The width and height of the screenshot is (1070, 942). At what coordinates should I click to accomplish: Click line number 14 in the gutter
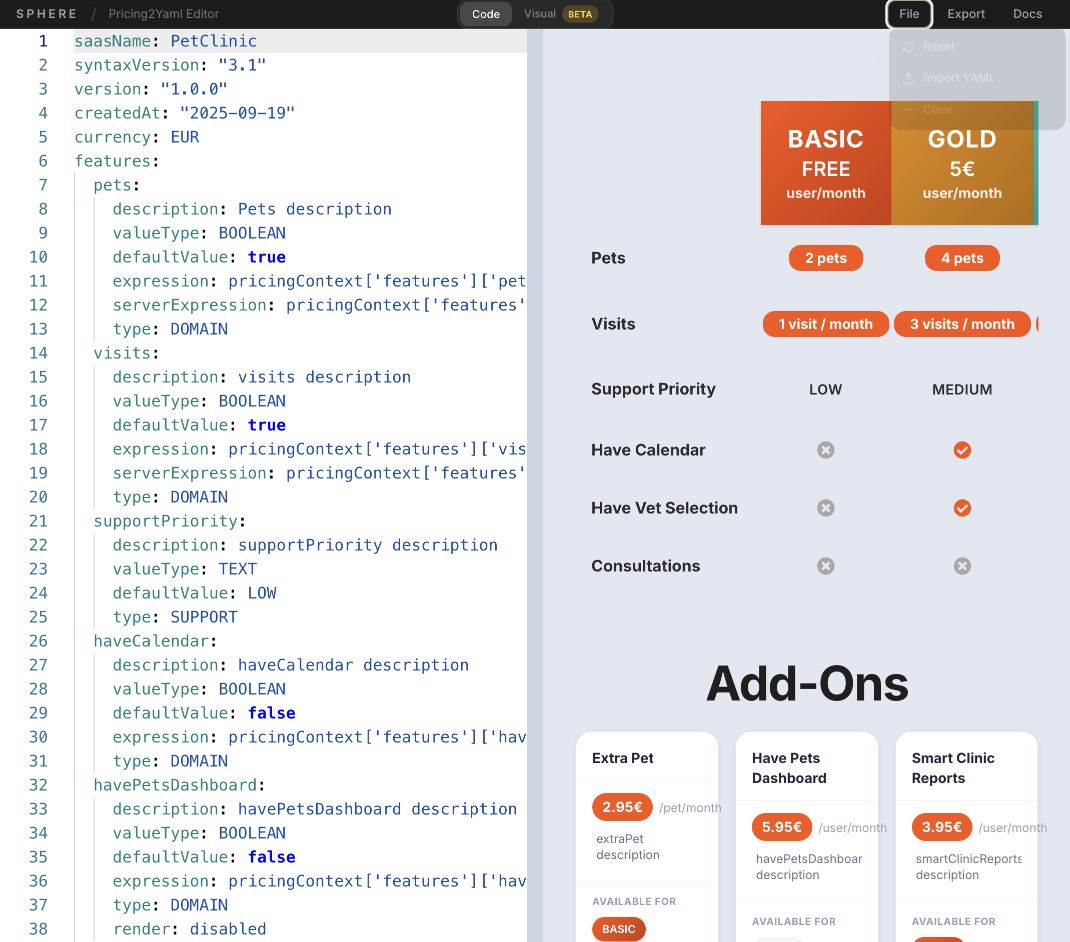[38, 353]
